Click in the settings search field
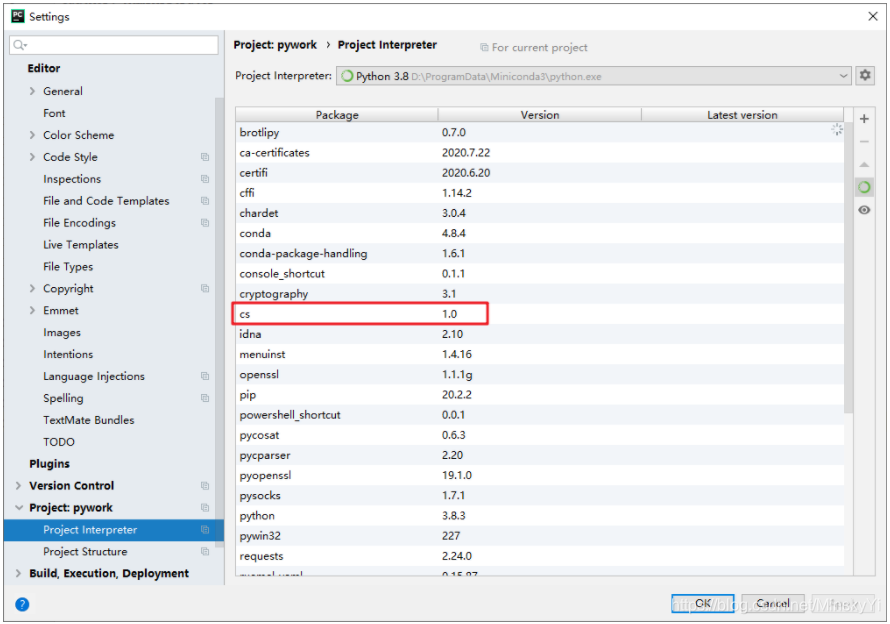This screenshot has width=890, height=624. coord(114,45)
